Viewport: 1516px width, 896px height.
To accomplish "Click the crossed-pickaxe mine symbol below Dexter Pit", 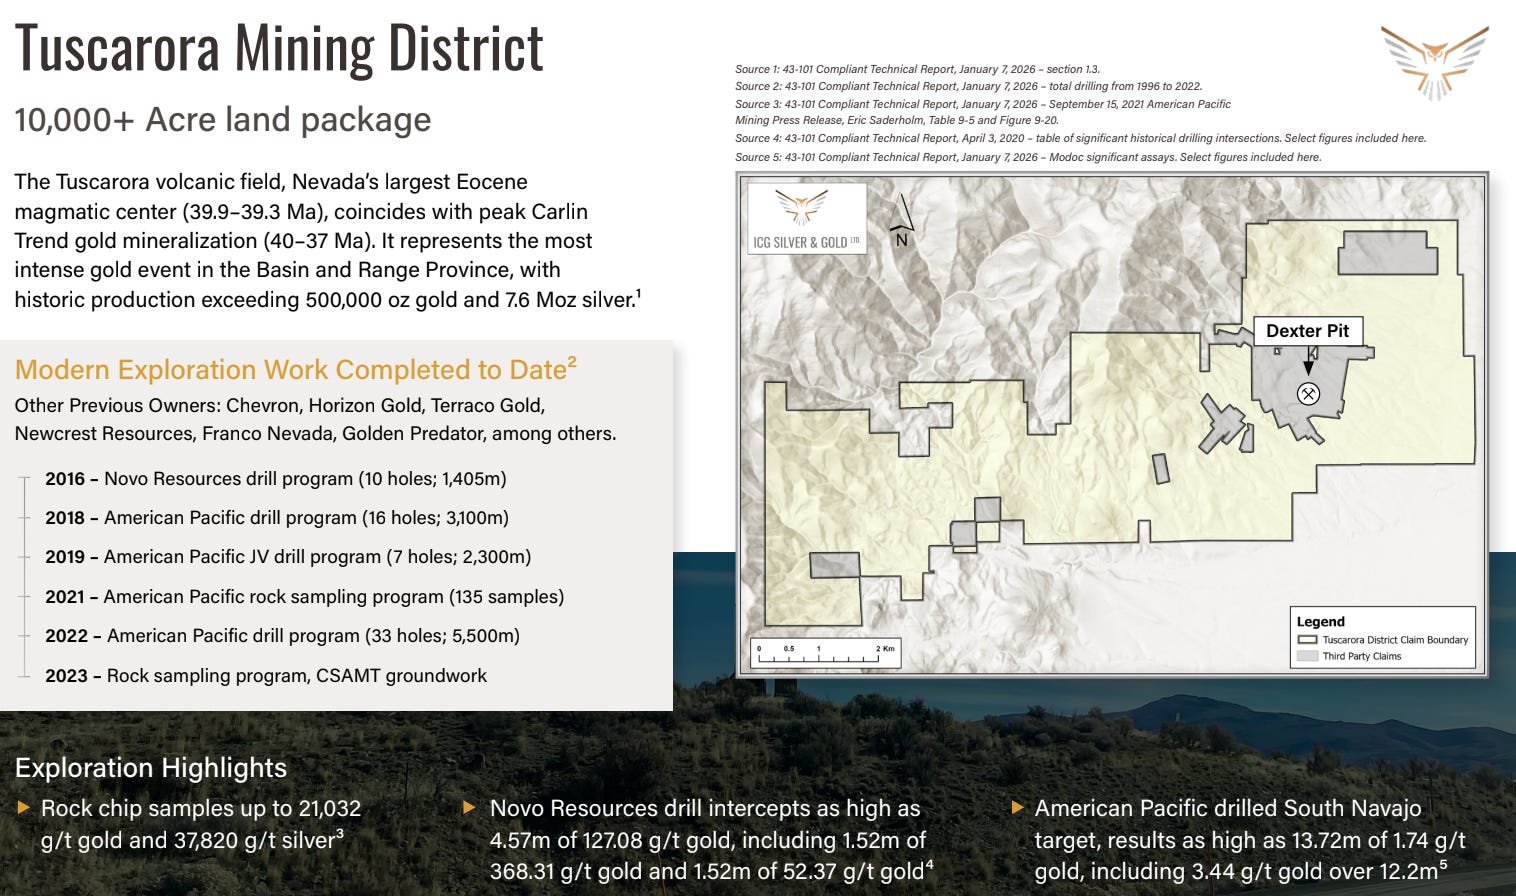I will [x=1308, y=394].
